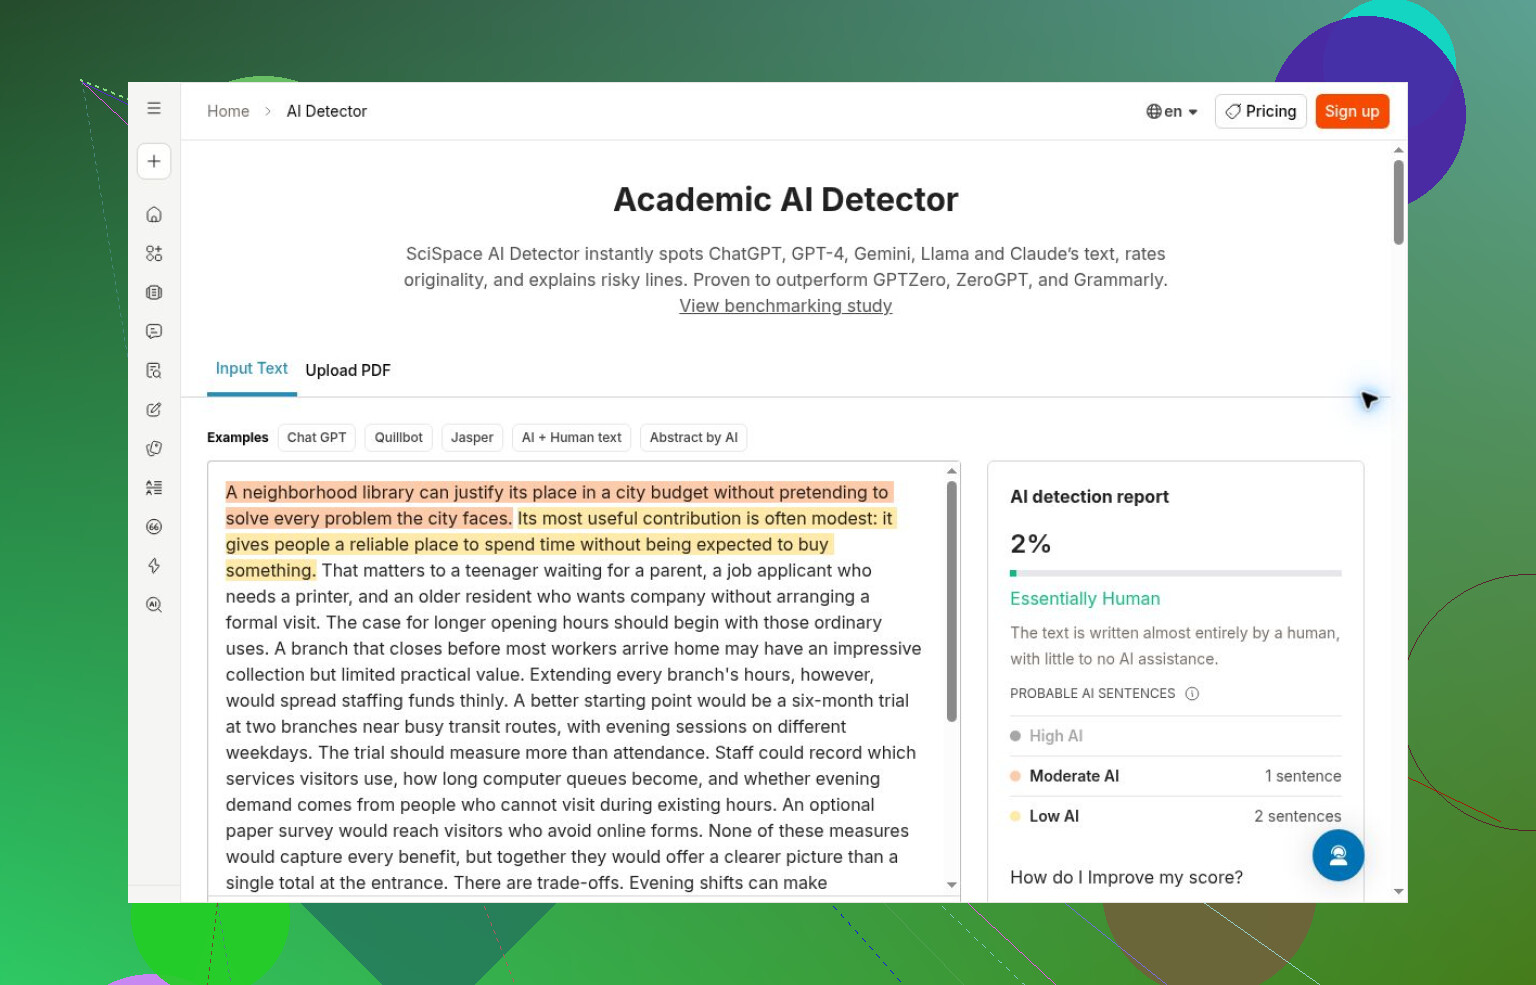This screenshot has height=985, width=1536.
Task: Click the orange Sign up button
Action: 1352,111
